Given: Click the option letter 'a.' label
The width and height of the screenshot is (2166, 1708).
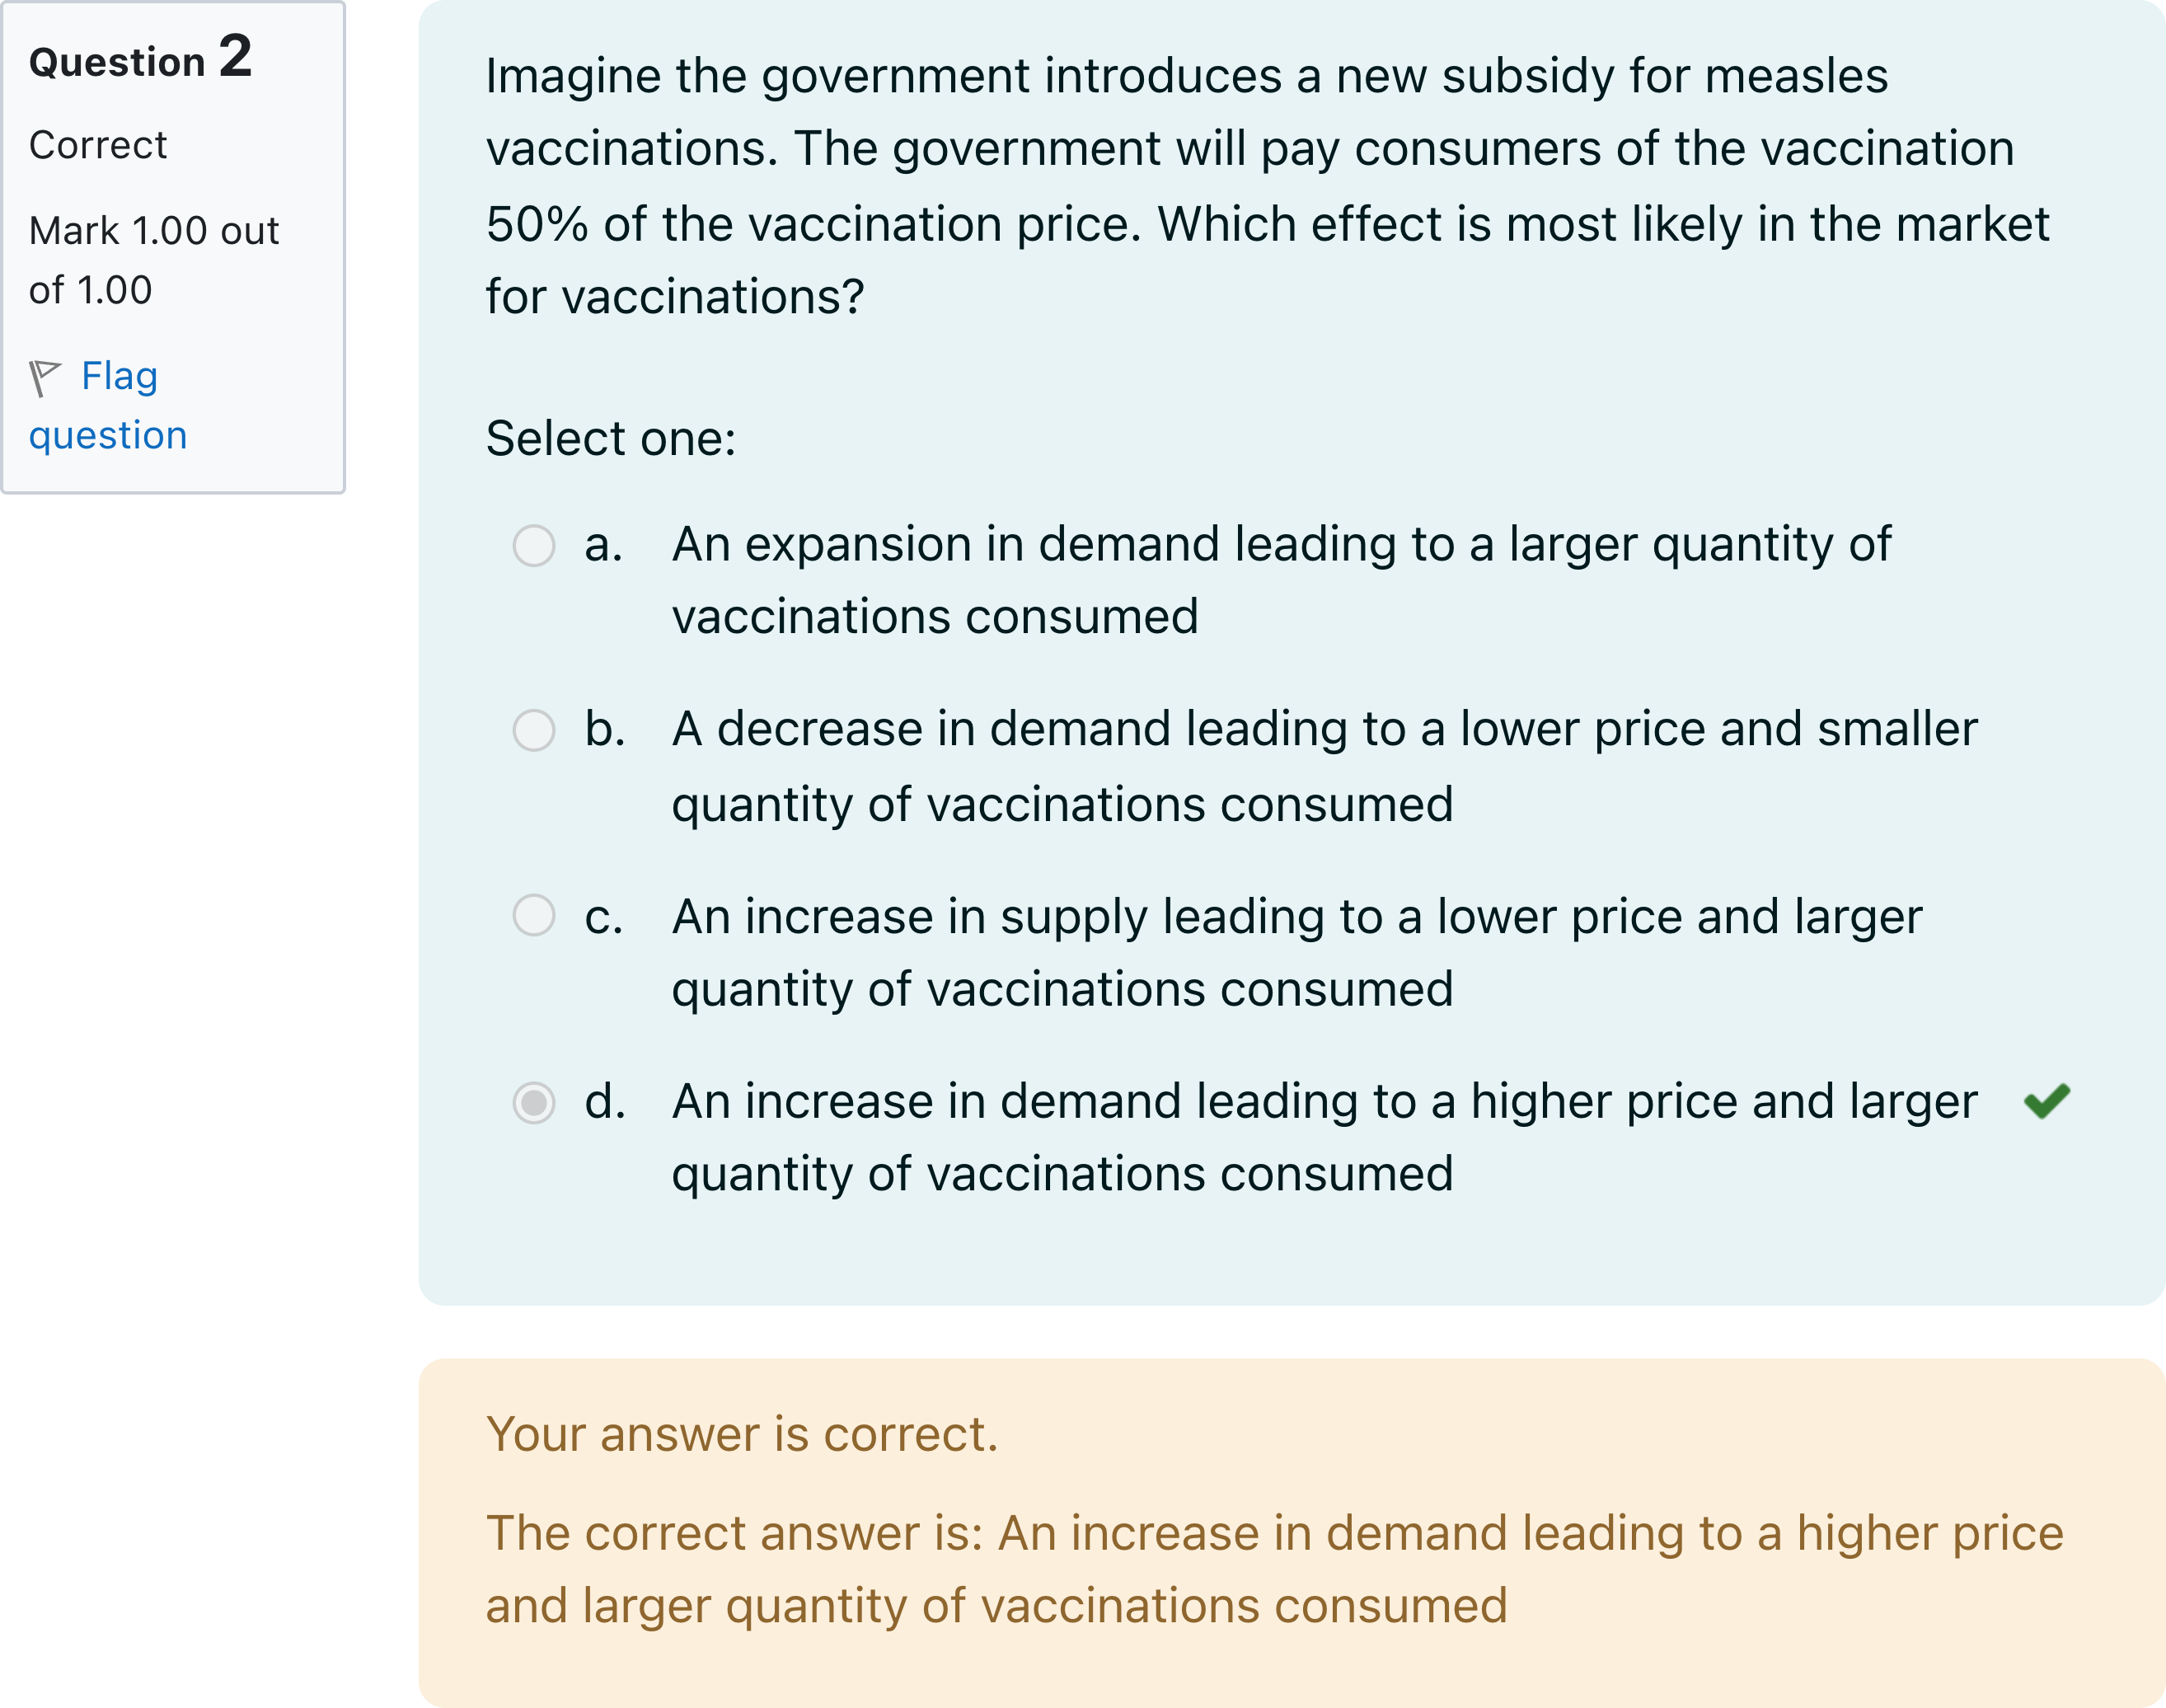Looking at the screenshot, I should click(x=604, y=545).
